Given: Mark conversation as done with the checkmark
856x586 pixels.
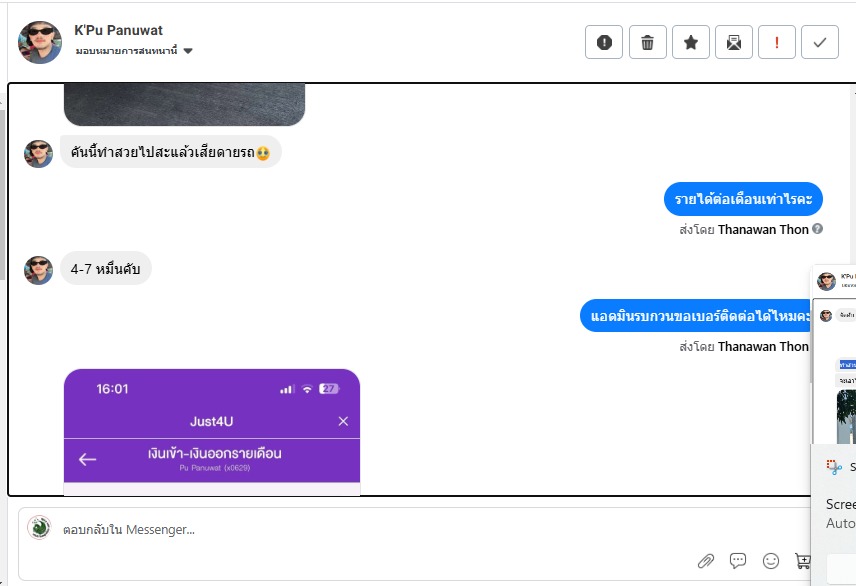Looking at the screenshot, I should pyautogui.click(x=820, y=42).
